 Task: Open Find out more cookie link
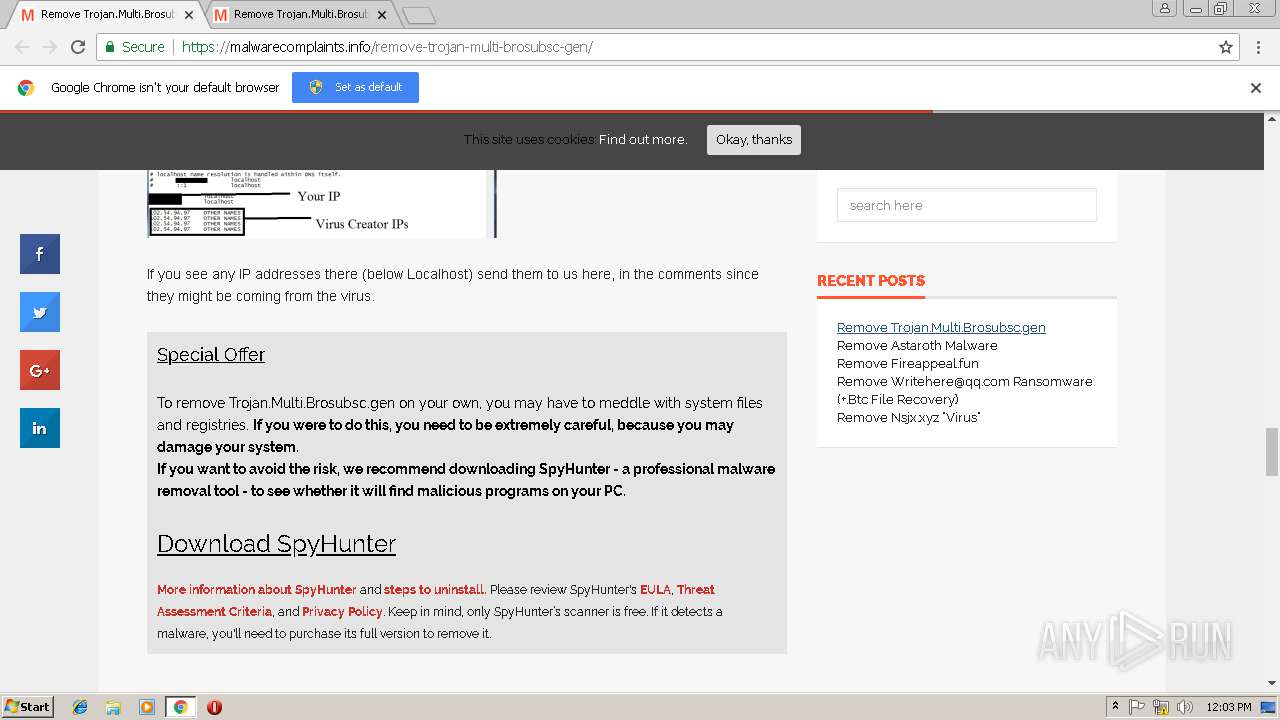[643, 140]
